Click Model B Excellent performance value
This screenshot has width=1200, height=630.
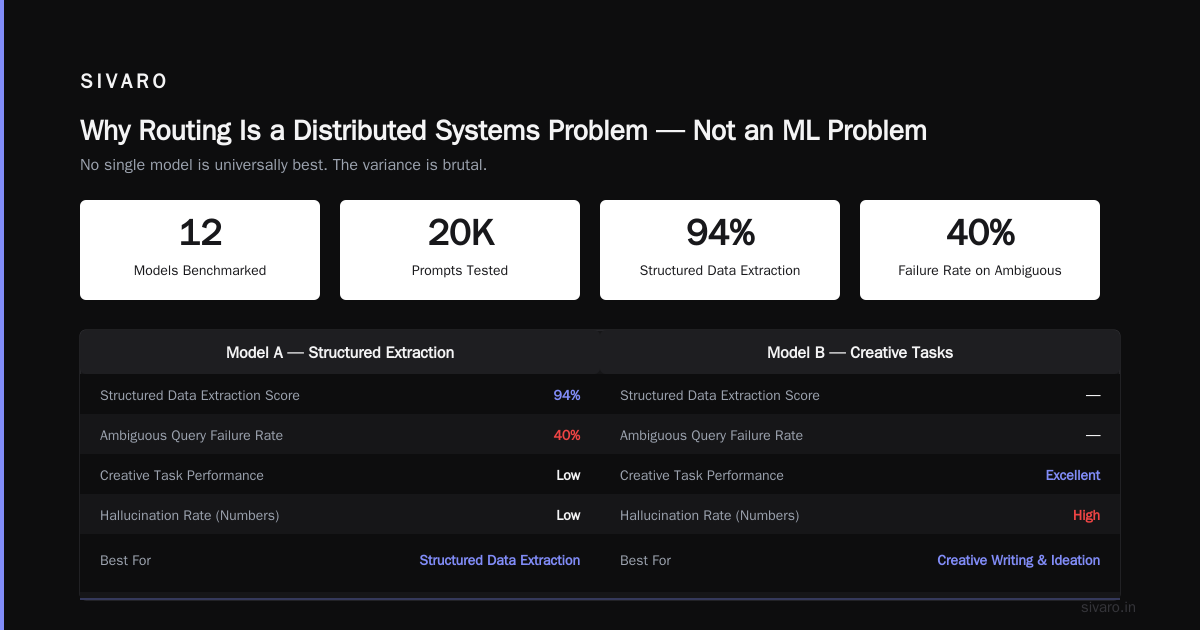[1073, 475]
